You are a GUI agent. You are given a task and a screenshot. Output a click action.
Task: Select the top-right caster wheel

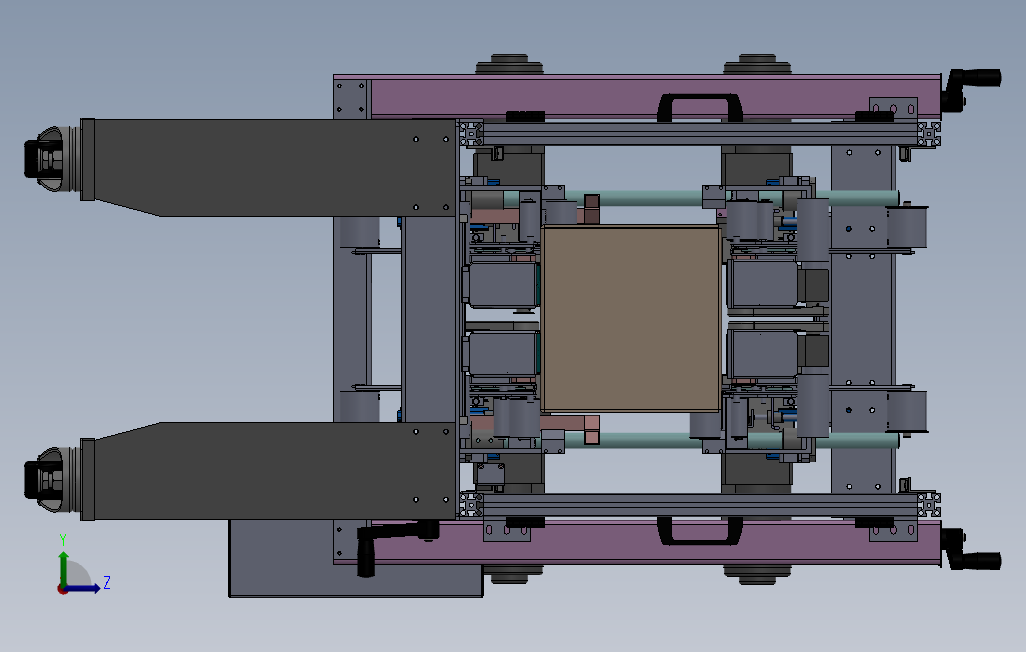point(757,65)
